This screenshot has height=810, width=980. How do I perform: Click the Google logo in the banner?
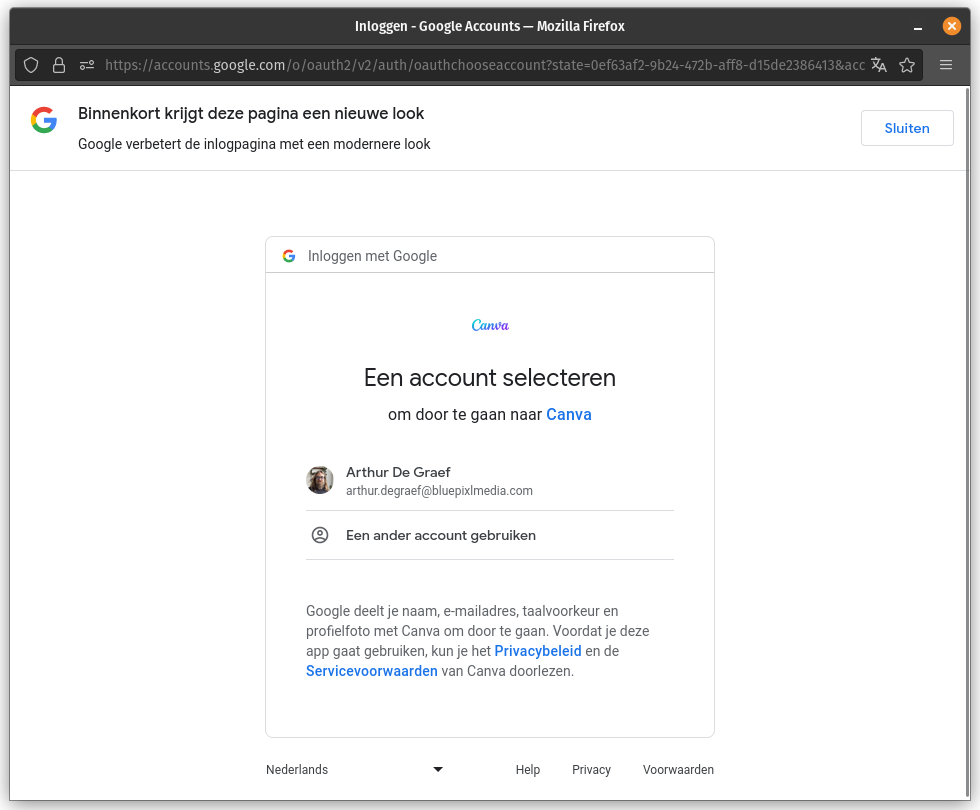pyautogui.click(x=44, y=120)
